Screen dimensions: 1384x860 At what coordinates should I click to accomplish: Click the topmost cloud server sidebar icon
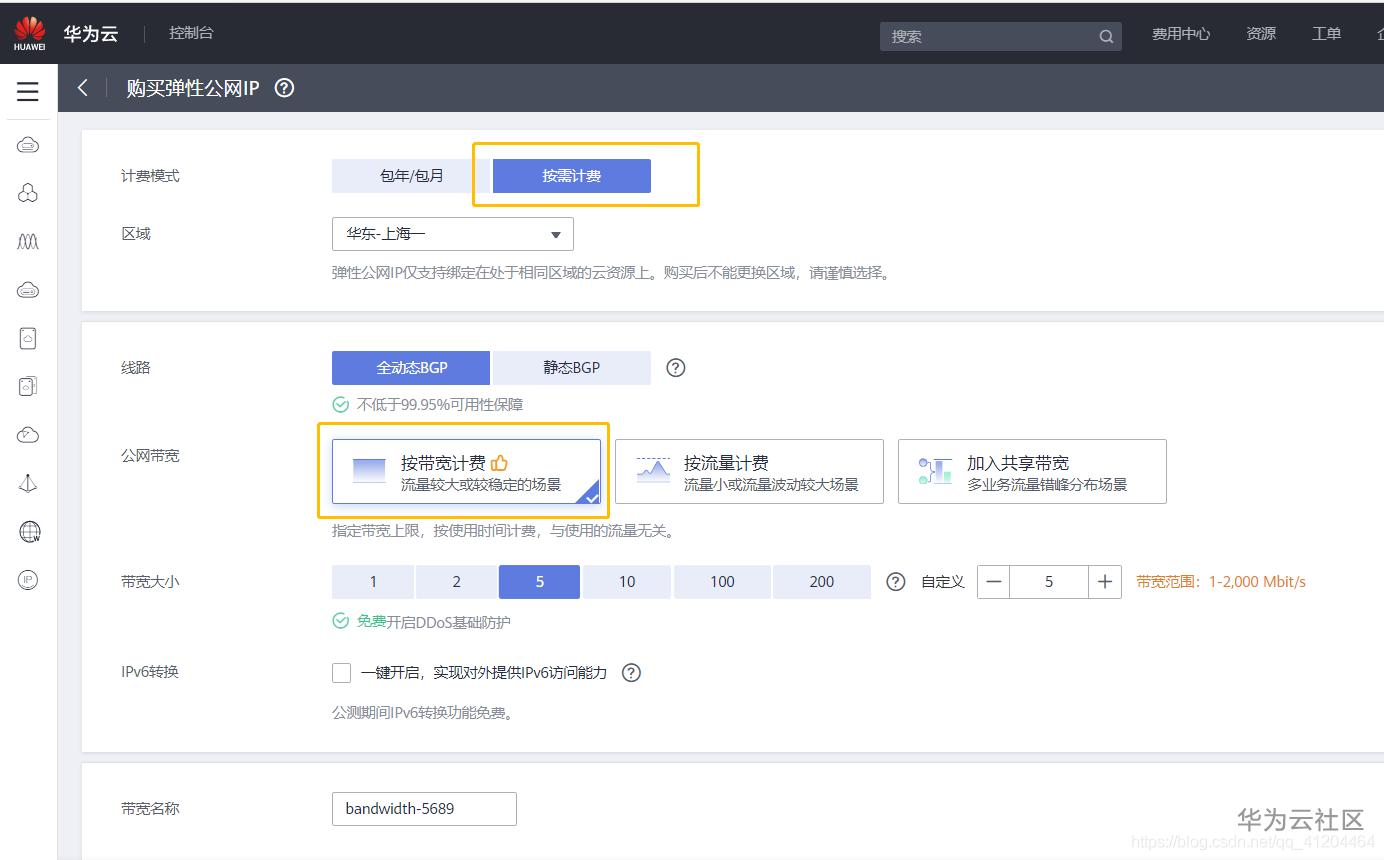28,146
